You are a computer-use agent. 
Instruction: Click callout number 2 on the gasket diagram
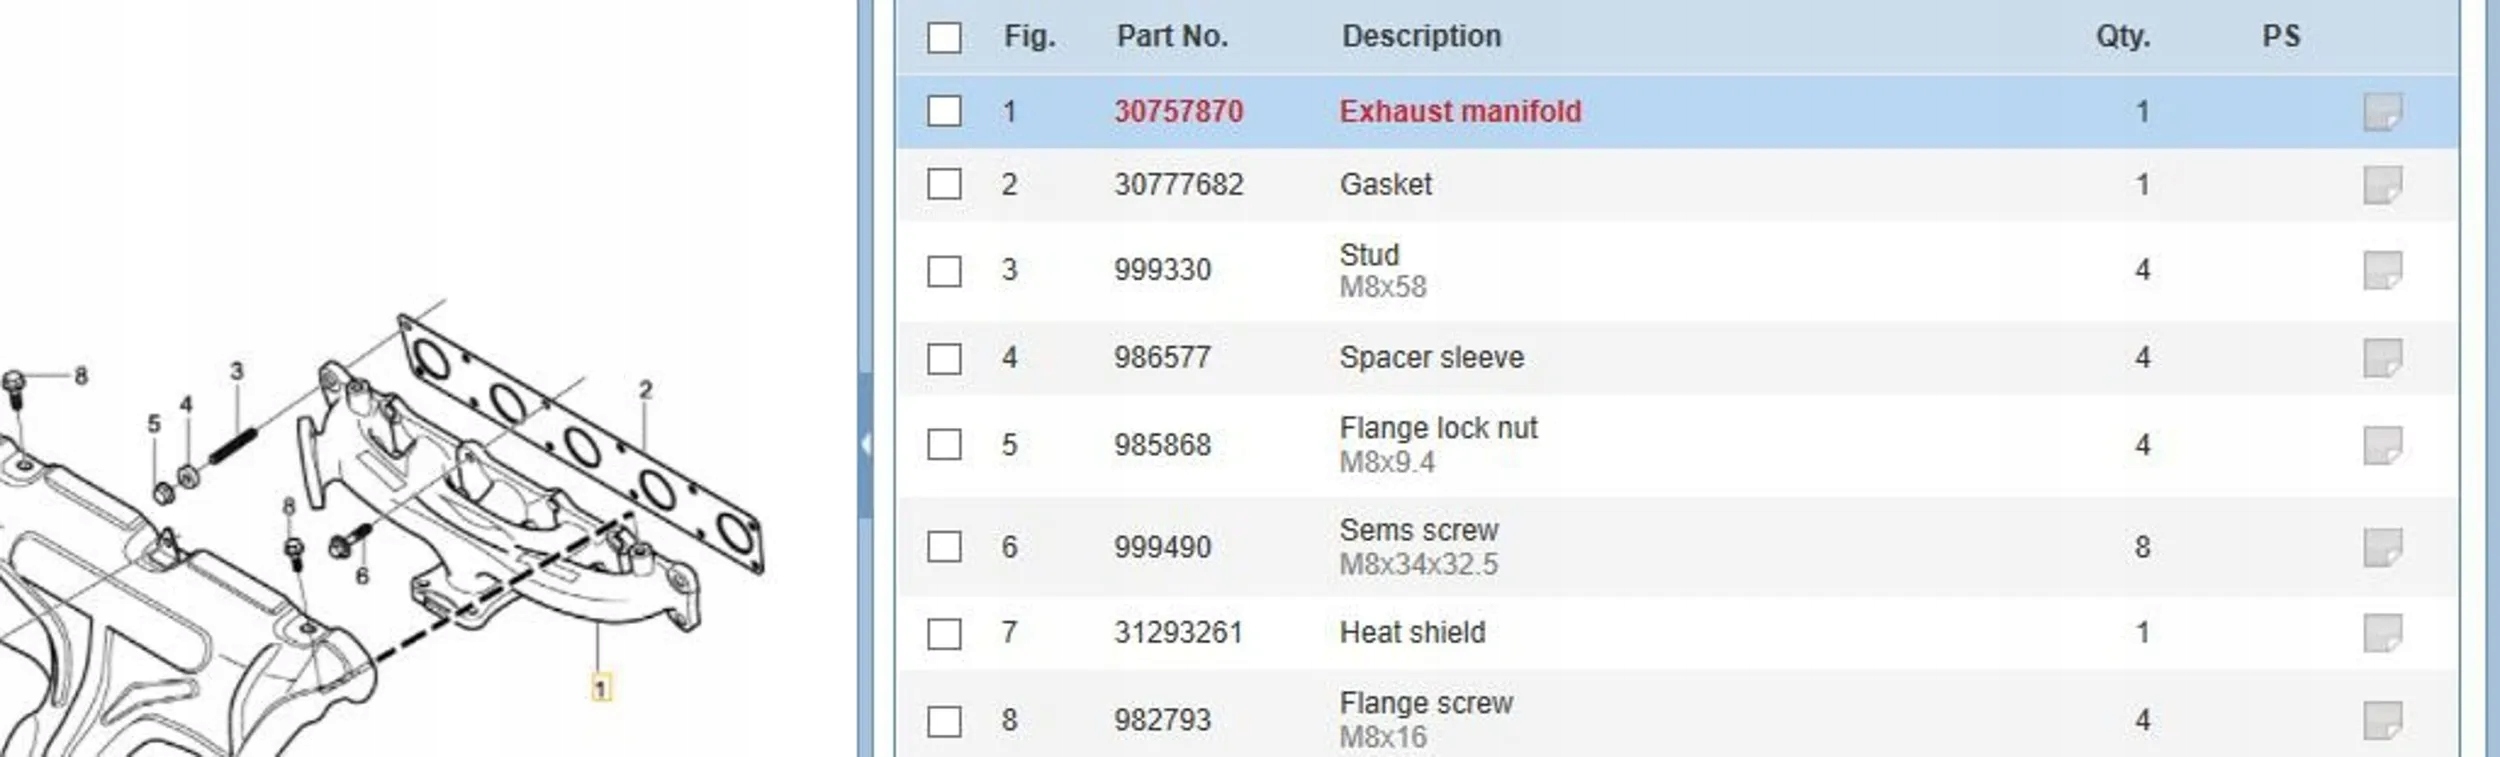coord(645,389)
